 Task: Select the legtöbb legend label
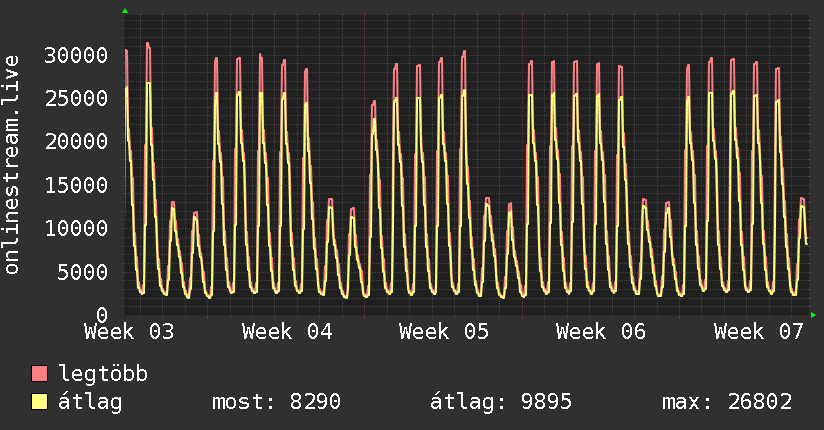(104, 373)
